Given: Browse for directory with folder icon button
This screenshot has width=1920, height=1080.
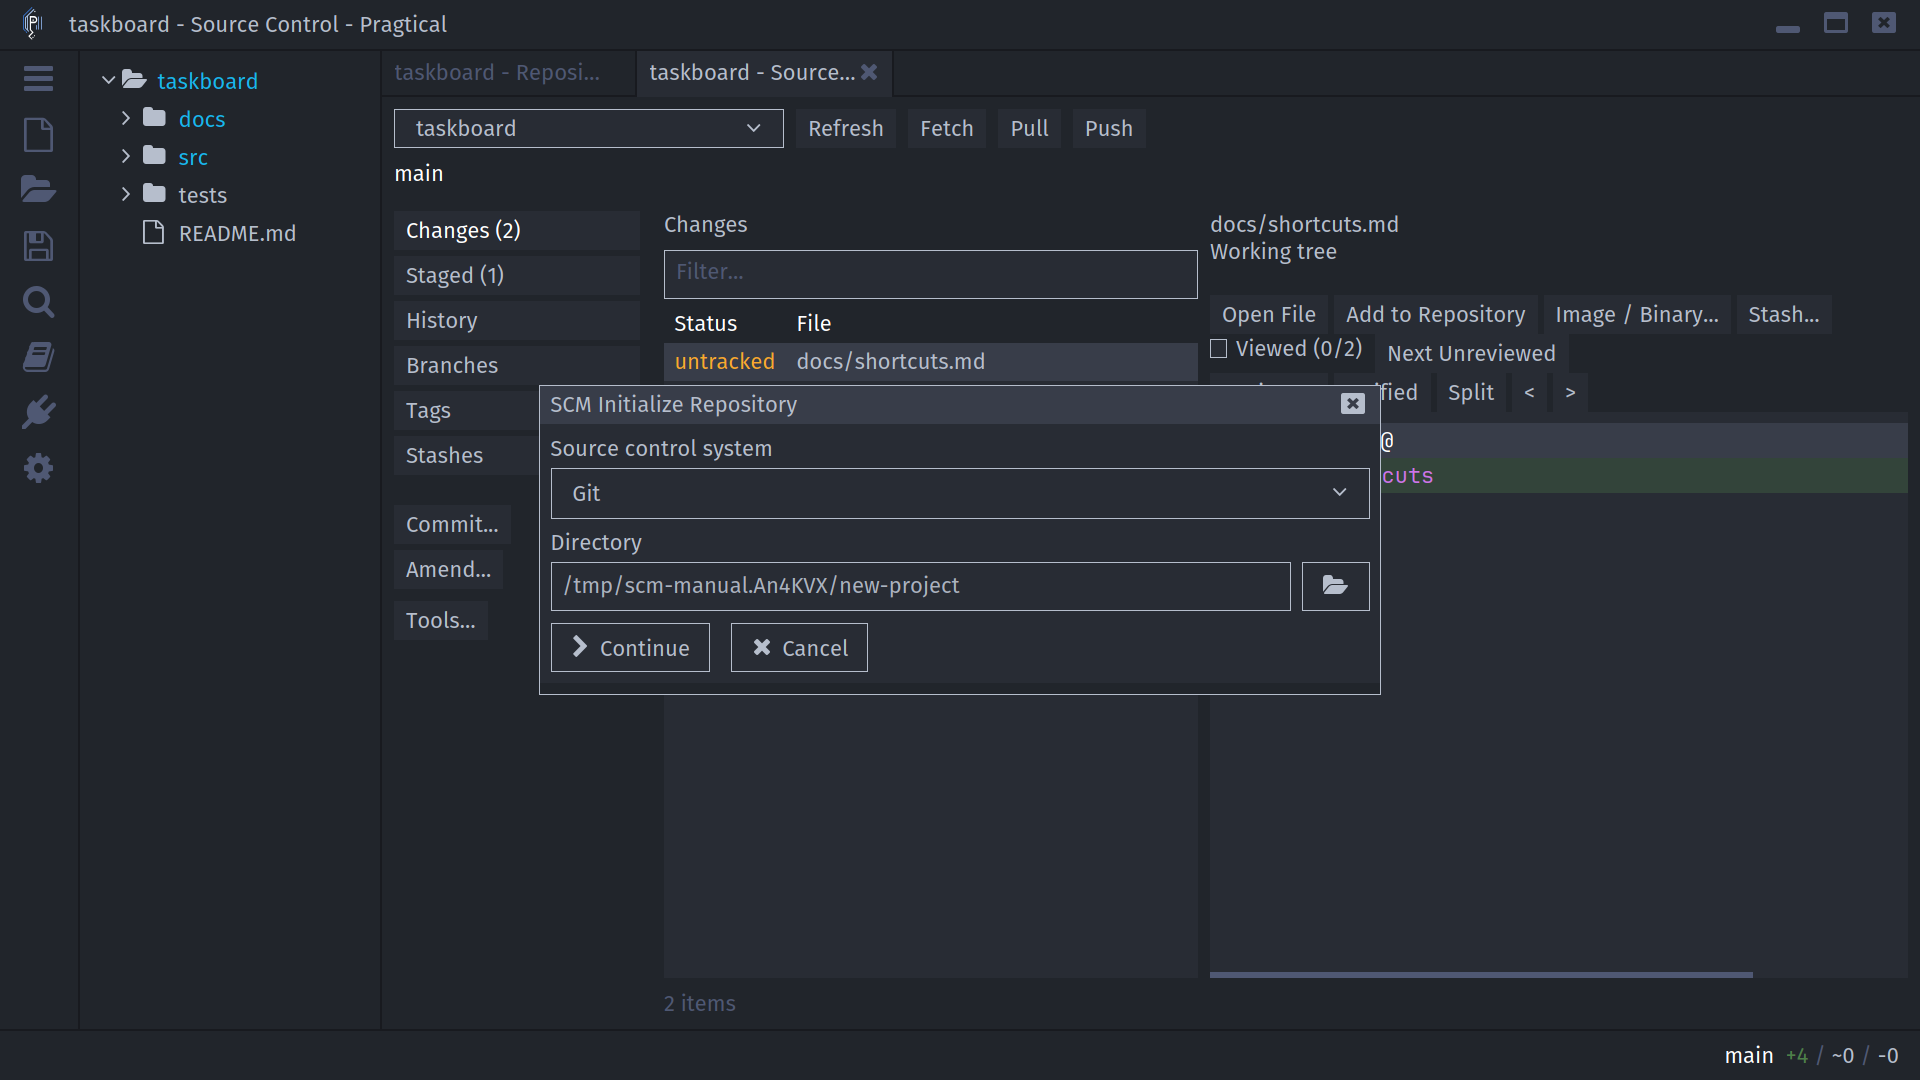Looking at the screenshot, I should point(1335,586).
